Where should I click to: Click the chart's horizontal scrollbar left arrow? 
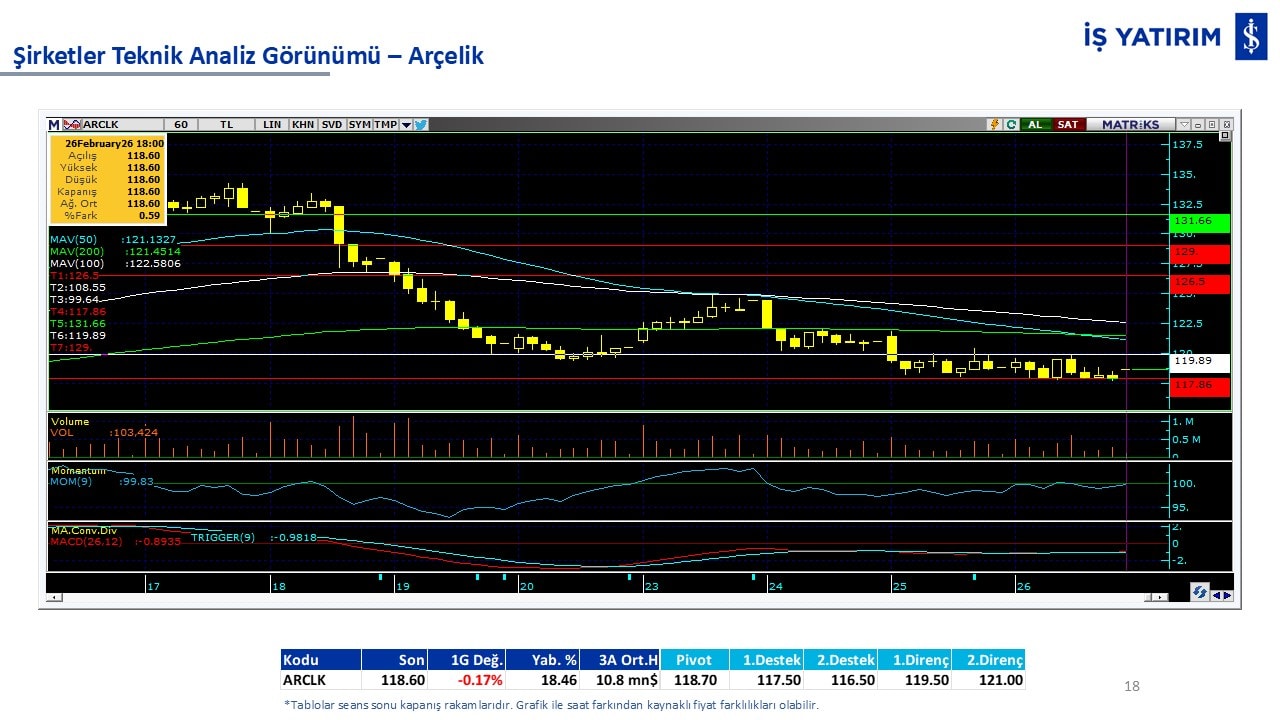tap(53, 597)
